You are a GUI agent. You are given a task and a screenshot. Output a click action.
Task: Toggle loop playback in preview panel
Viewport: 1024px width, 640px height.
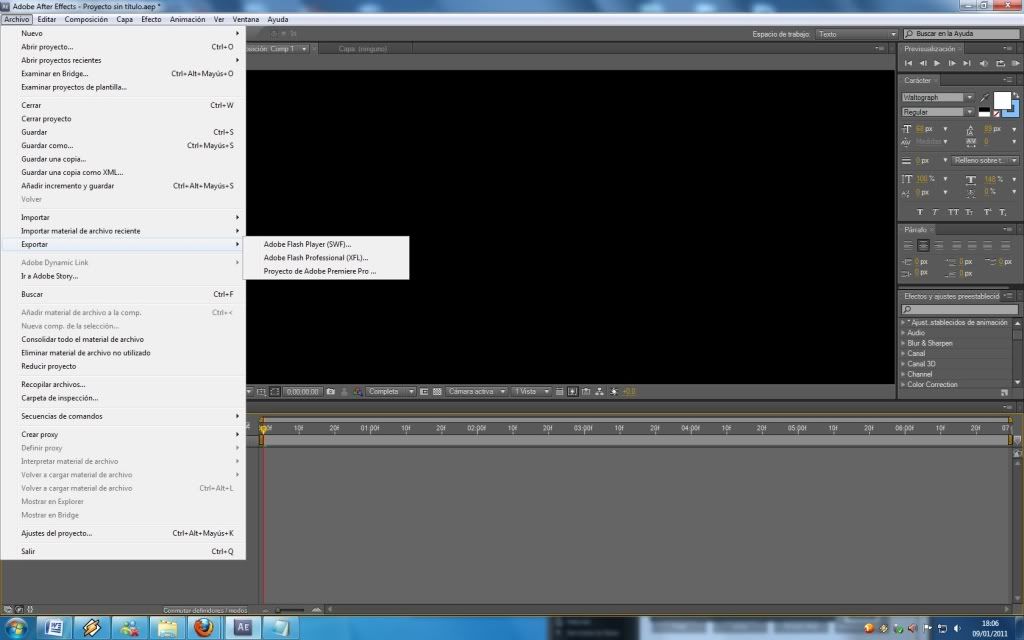tap(1000, 63)
